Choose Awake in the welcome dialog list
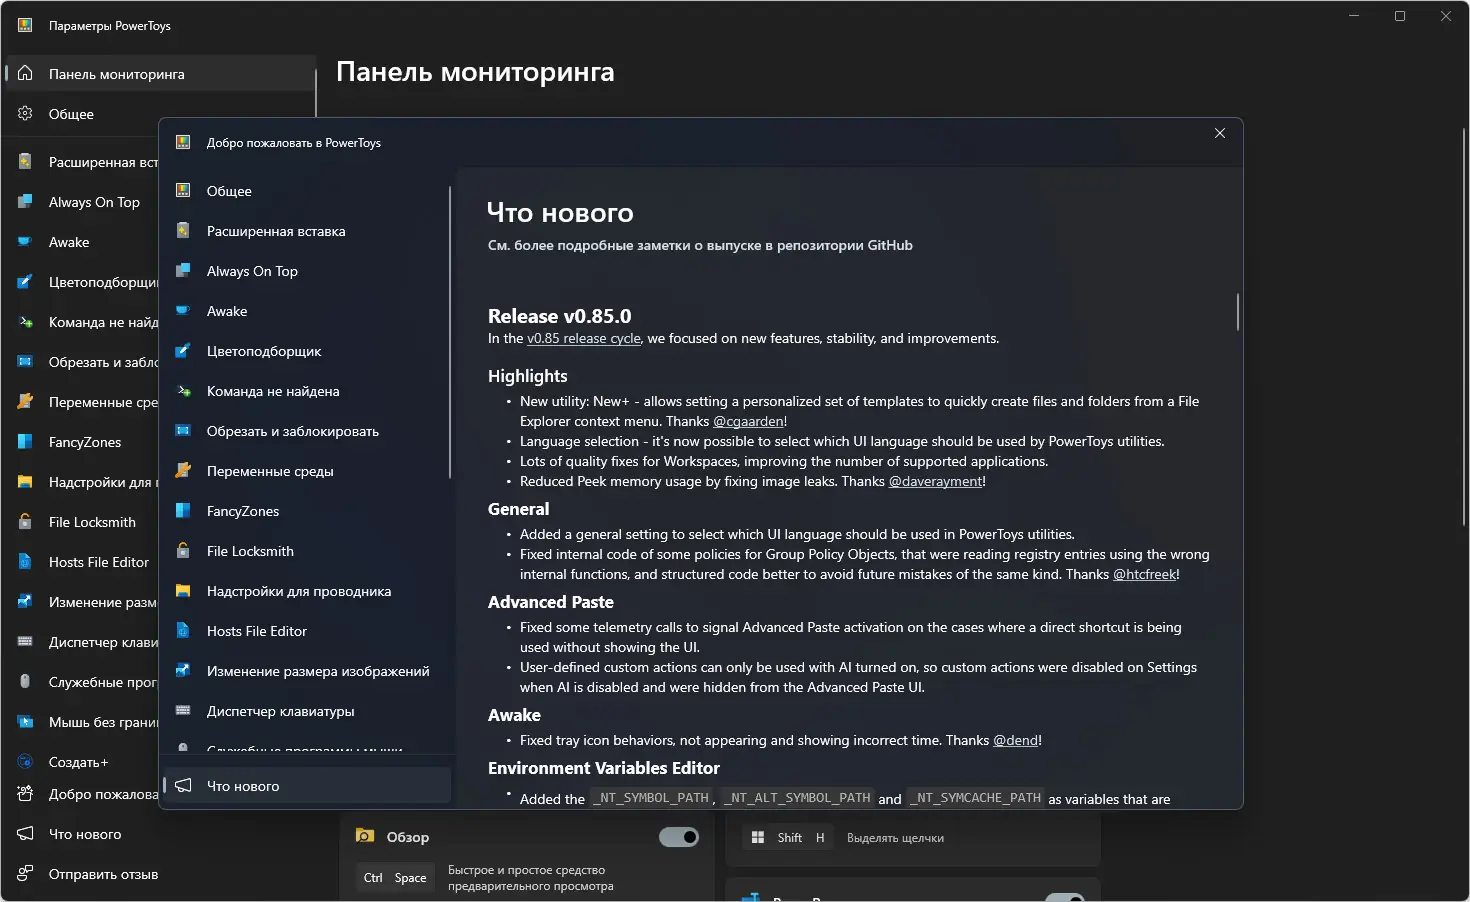 pyautogui.click(x=307, y=311)
